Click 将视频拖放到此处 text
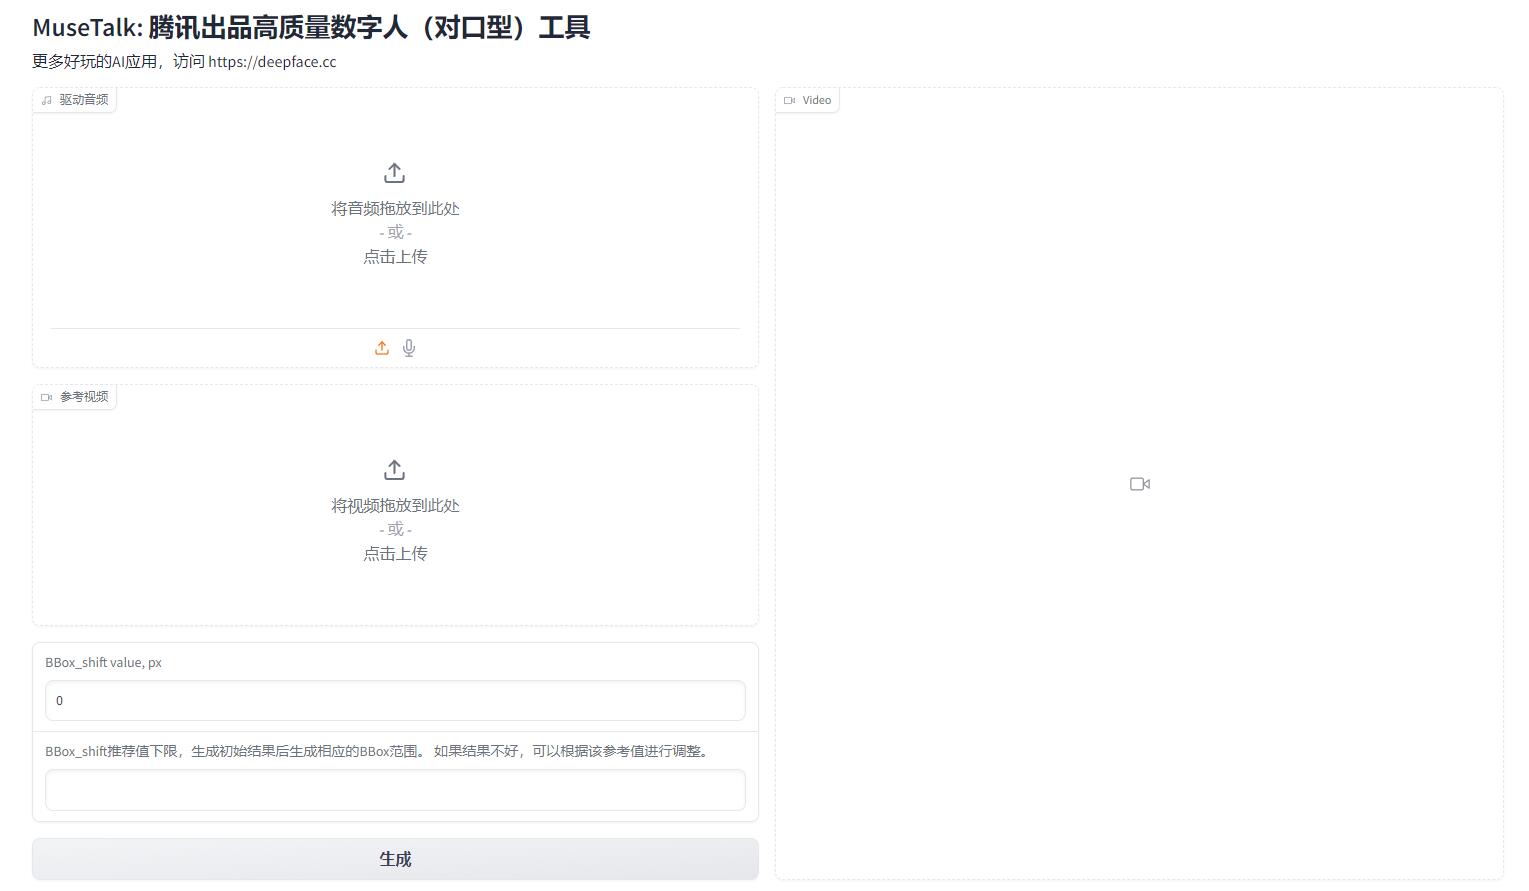The height and width of the screenshot is (891, 1529). coord(395,506)
